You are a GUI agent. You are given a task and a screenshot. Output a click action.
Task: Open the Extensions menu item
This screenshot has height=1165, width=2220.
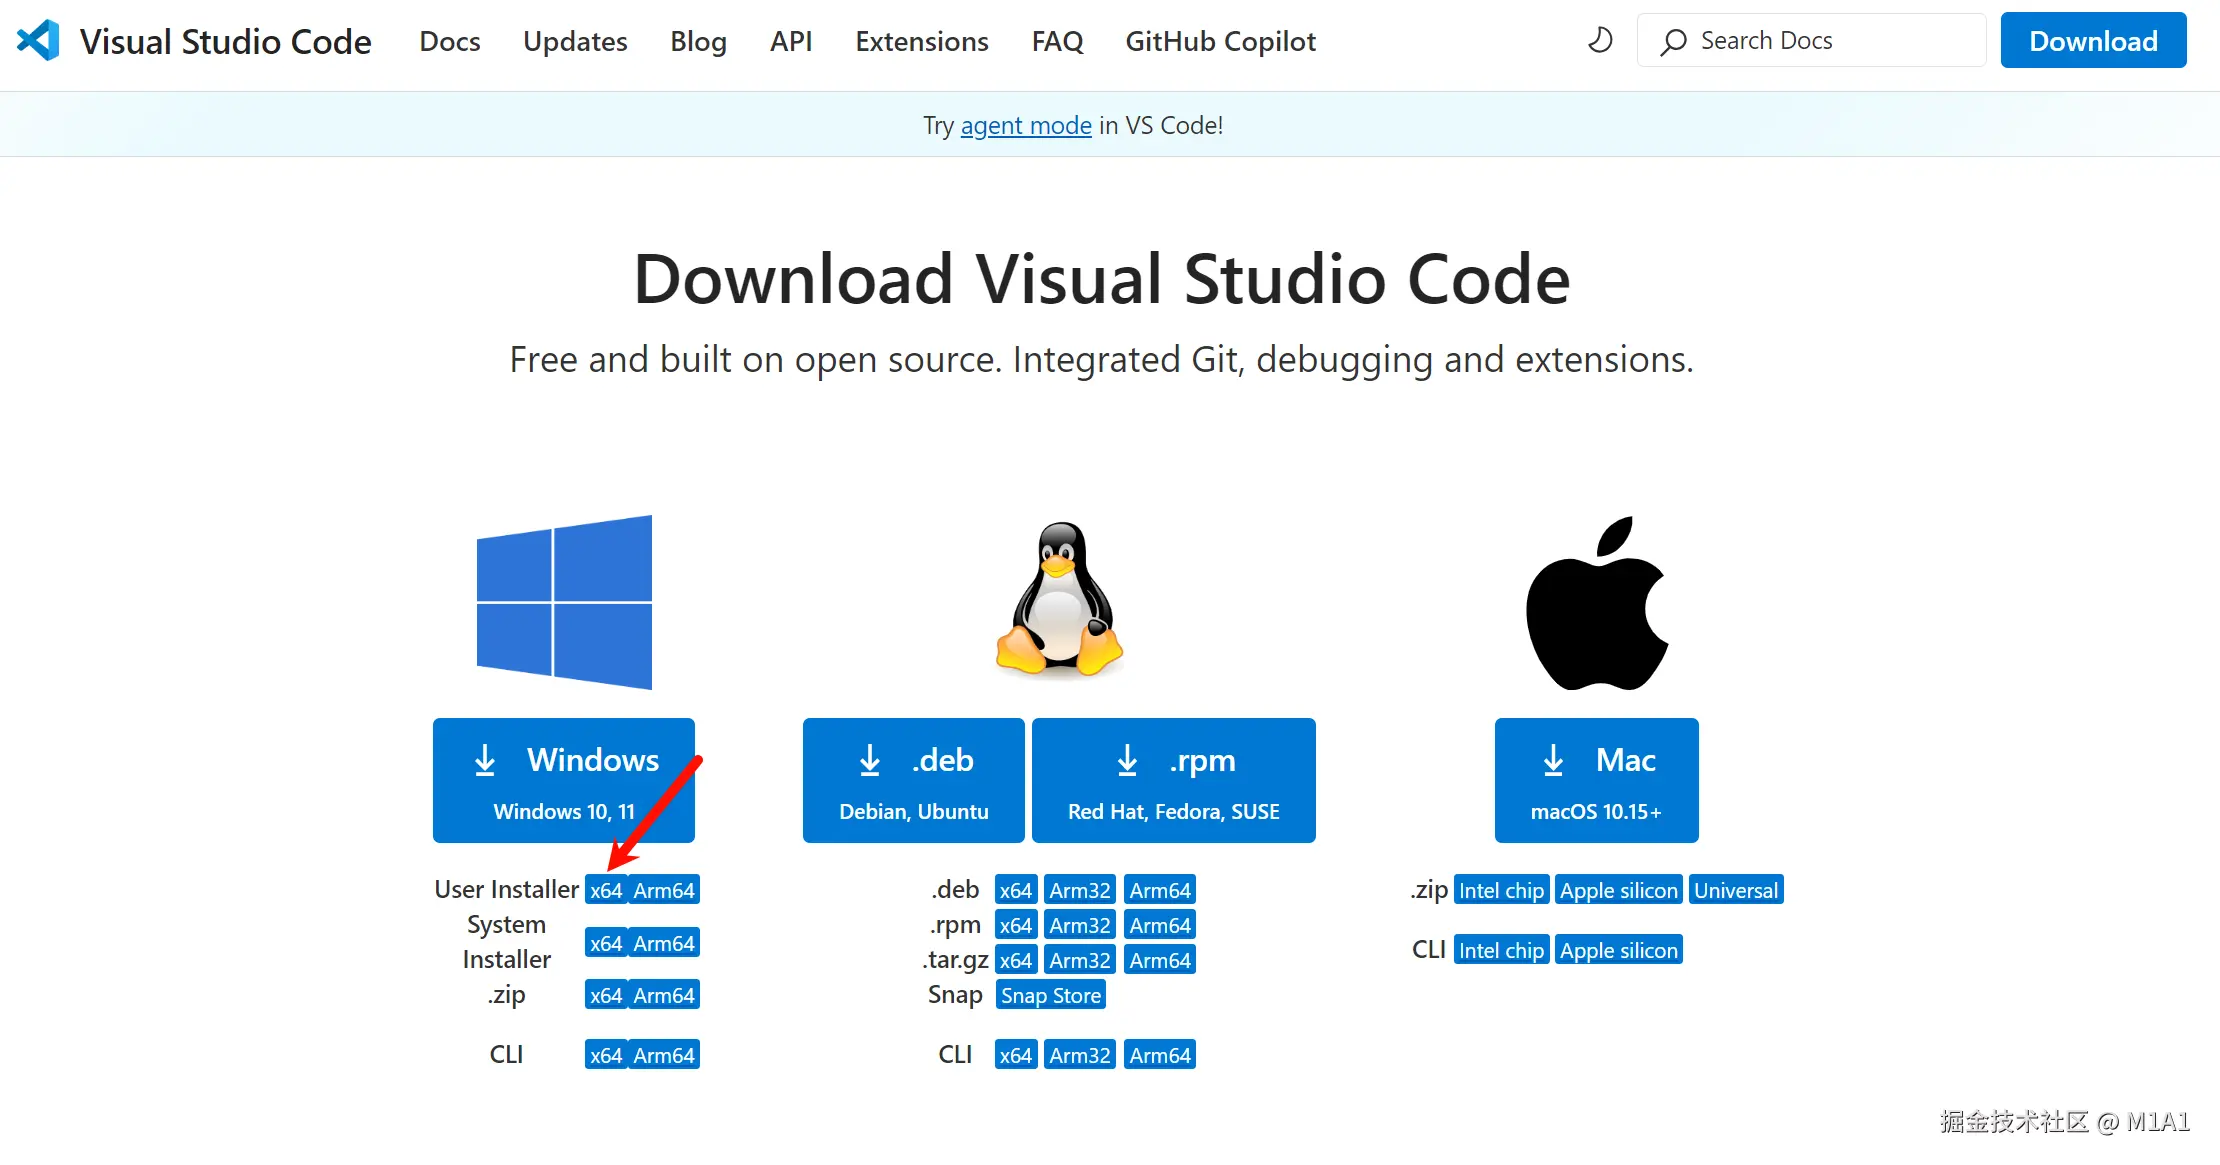921,41
